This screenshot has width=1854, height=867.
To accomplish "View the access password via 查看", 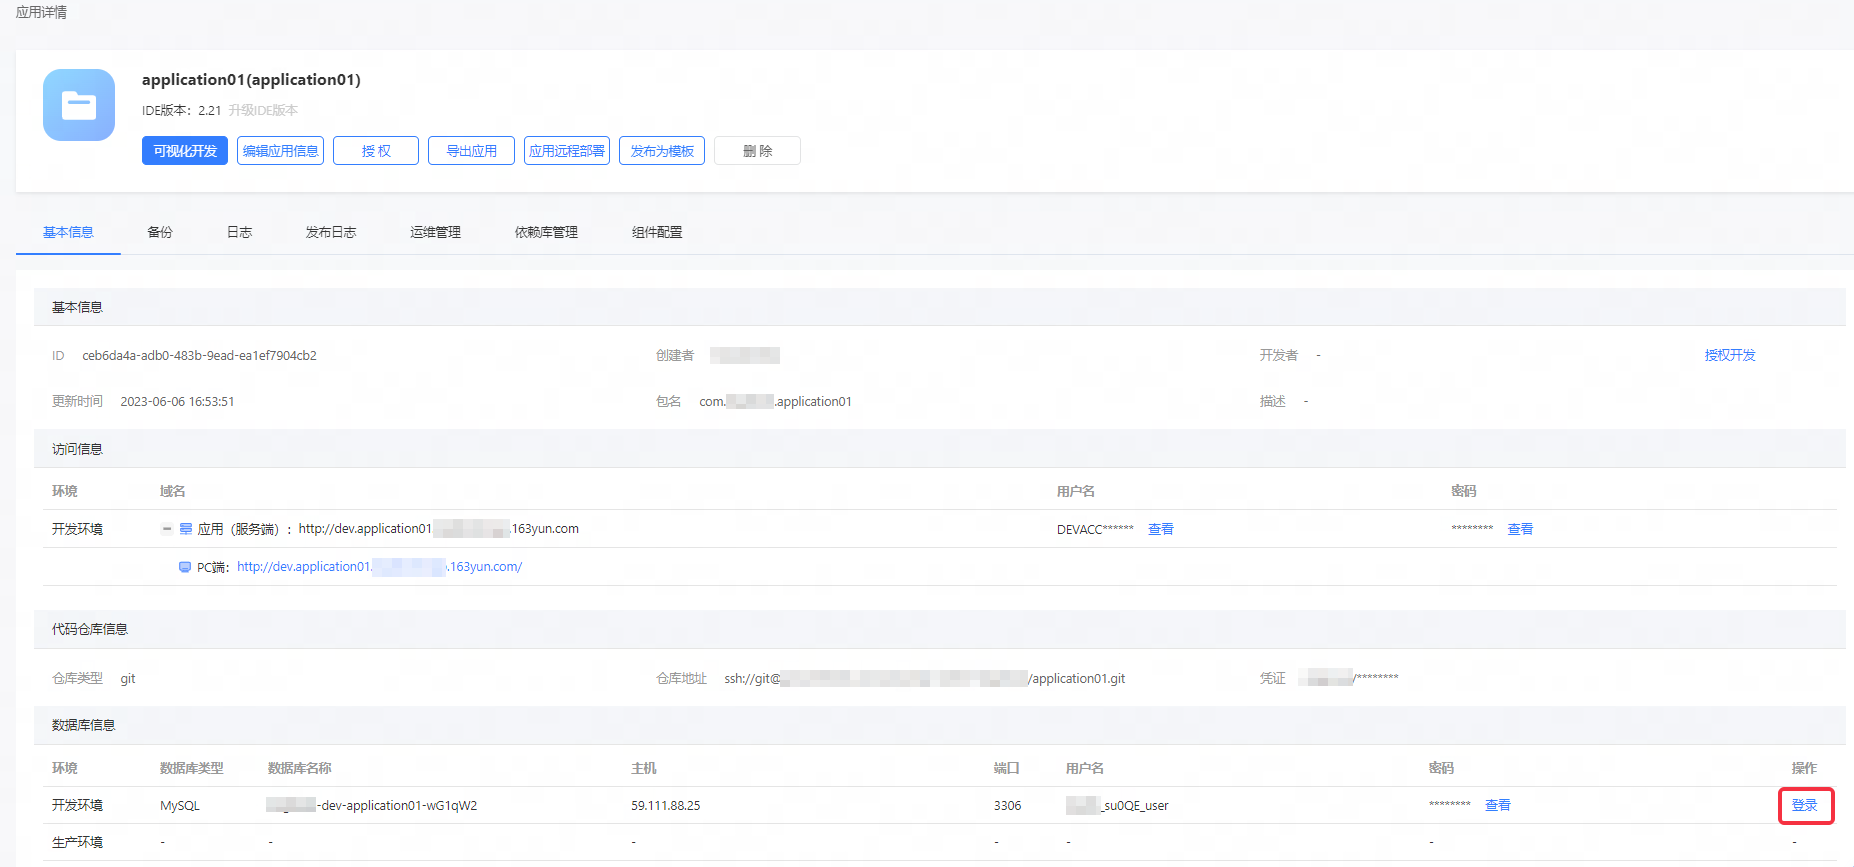I will (1520, 529).
